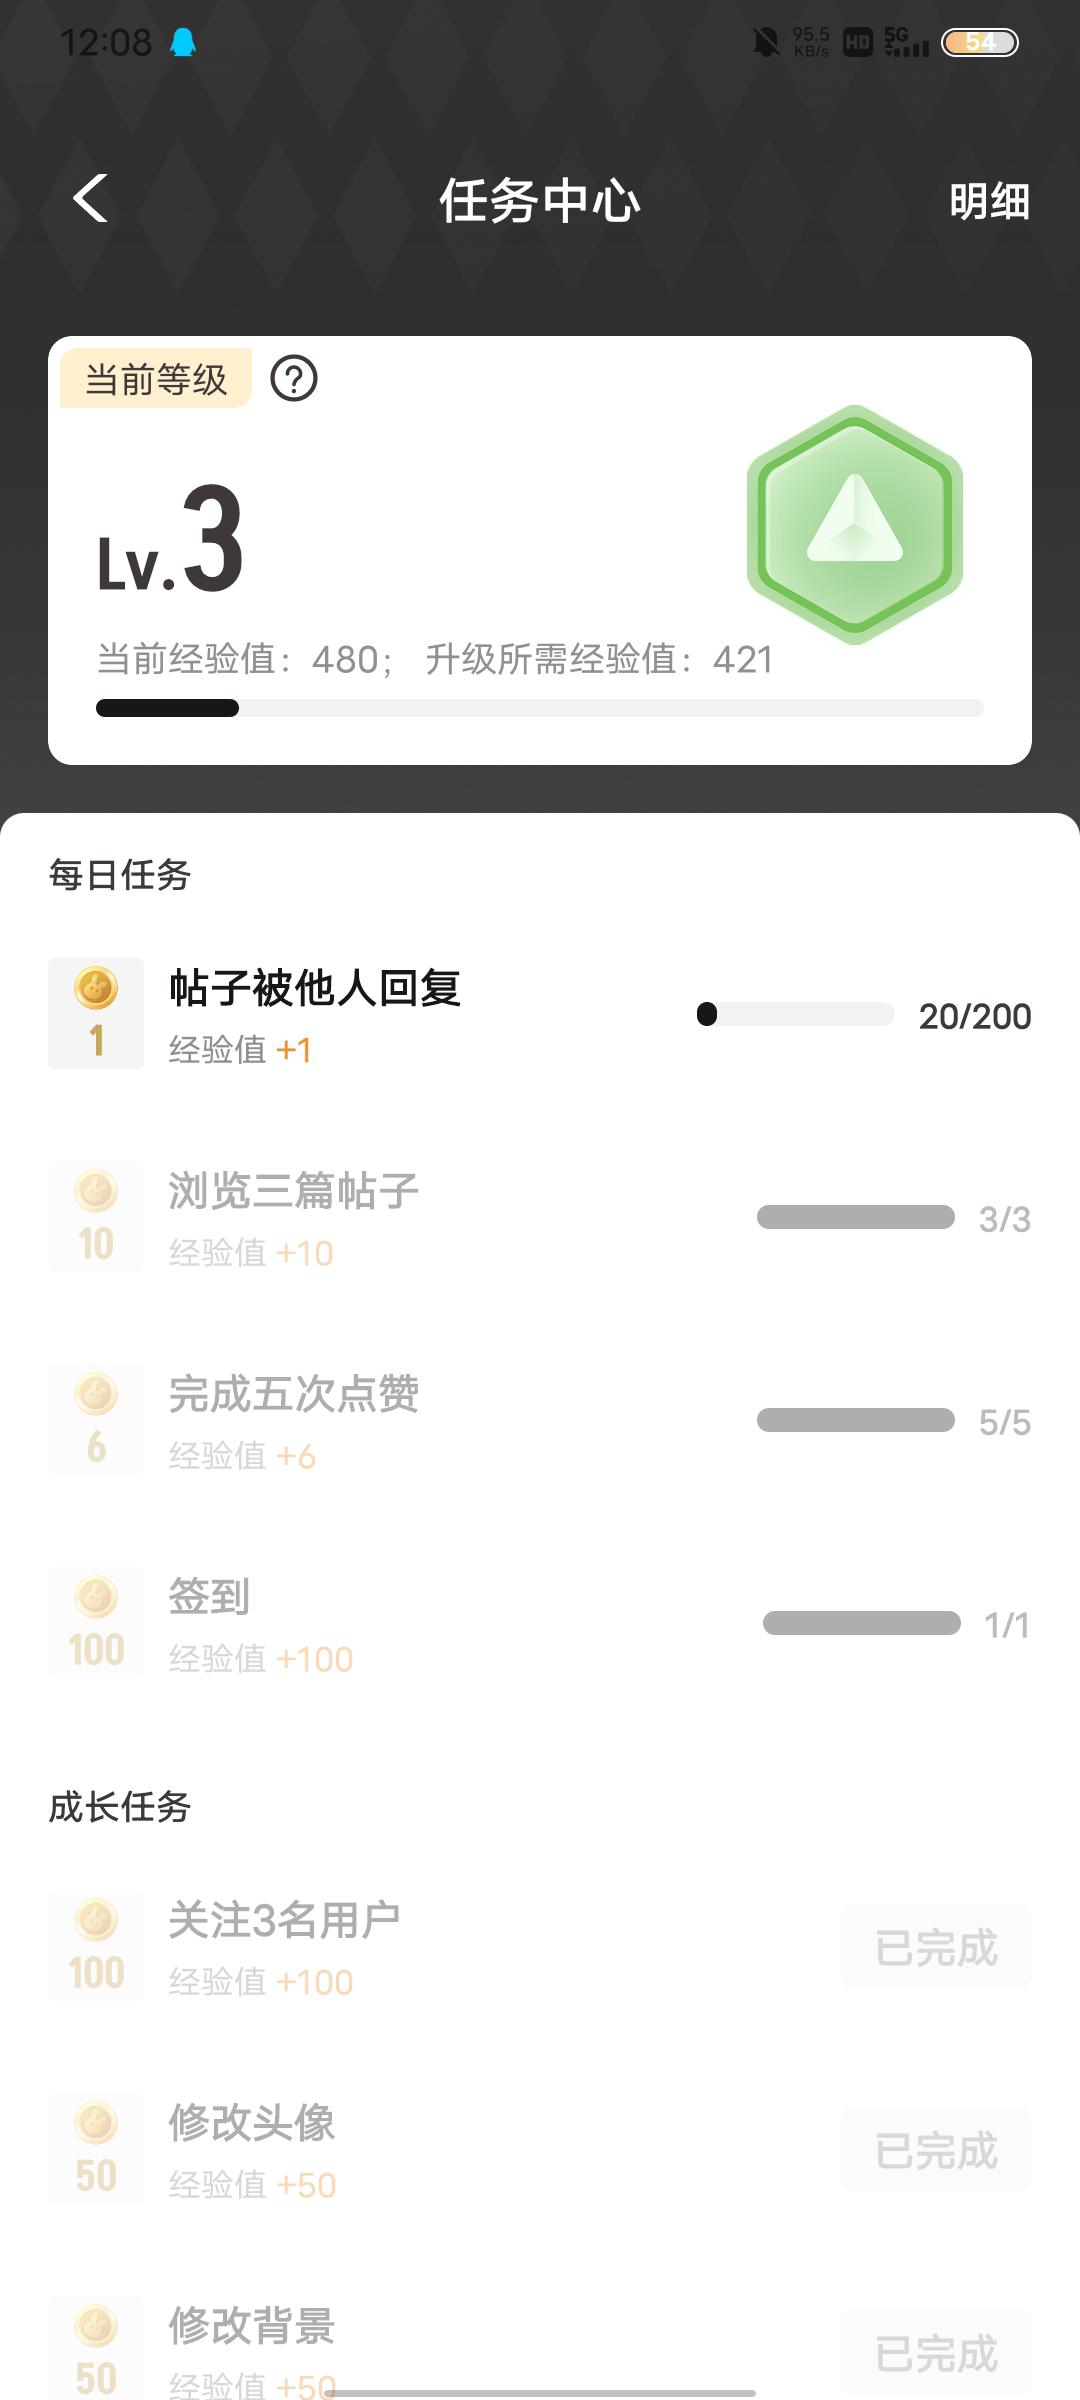The height and width of the screenshot is (2400, 1080).
Task: Tap the level experience progress bar
Action: 540,708
